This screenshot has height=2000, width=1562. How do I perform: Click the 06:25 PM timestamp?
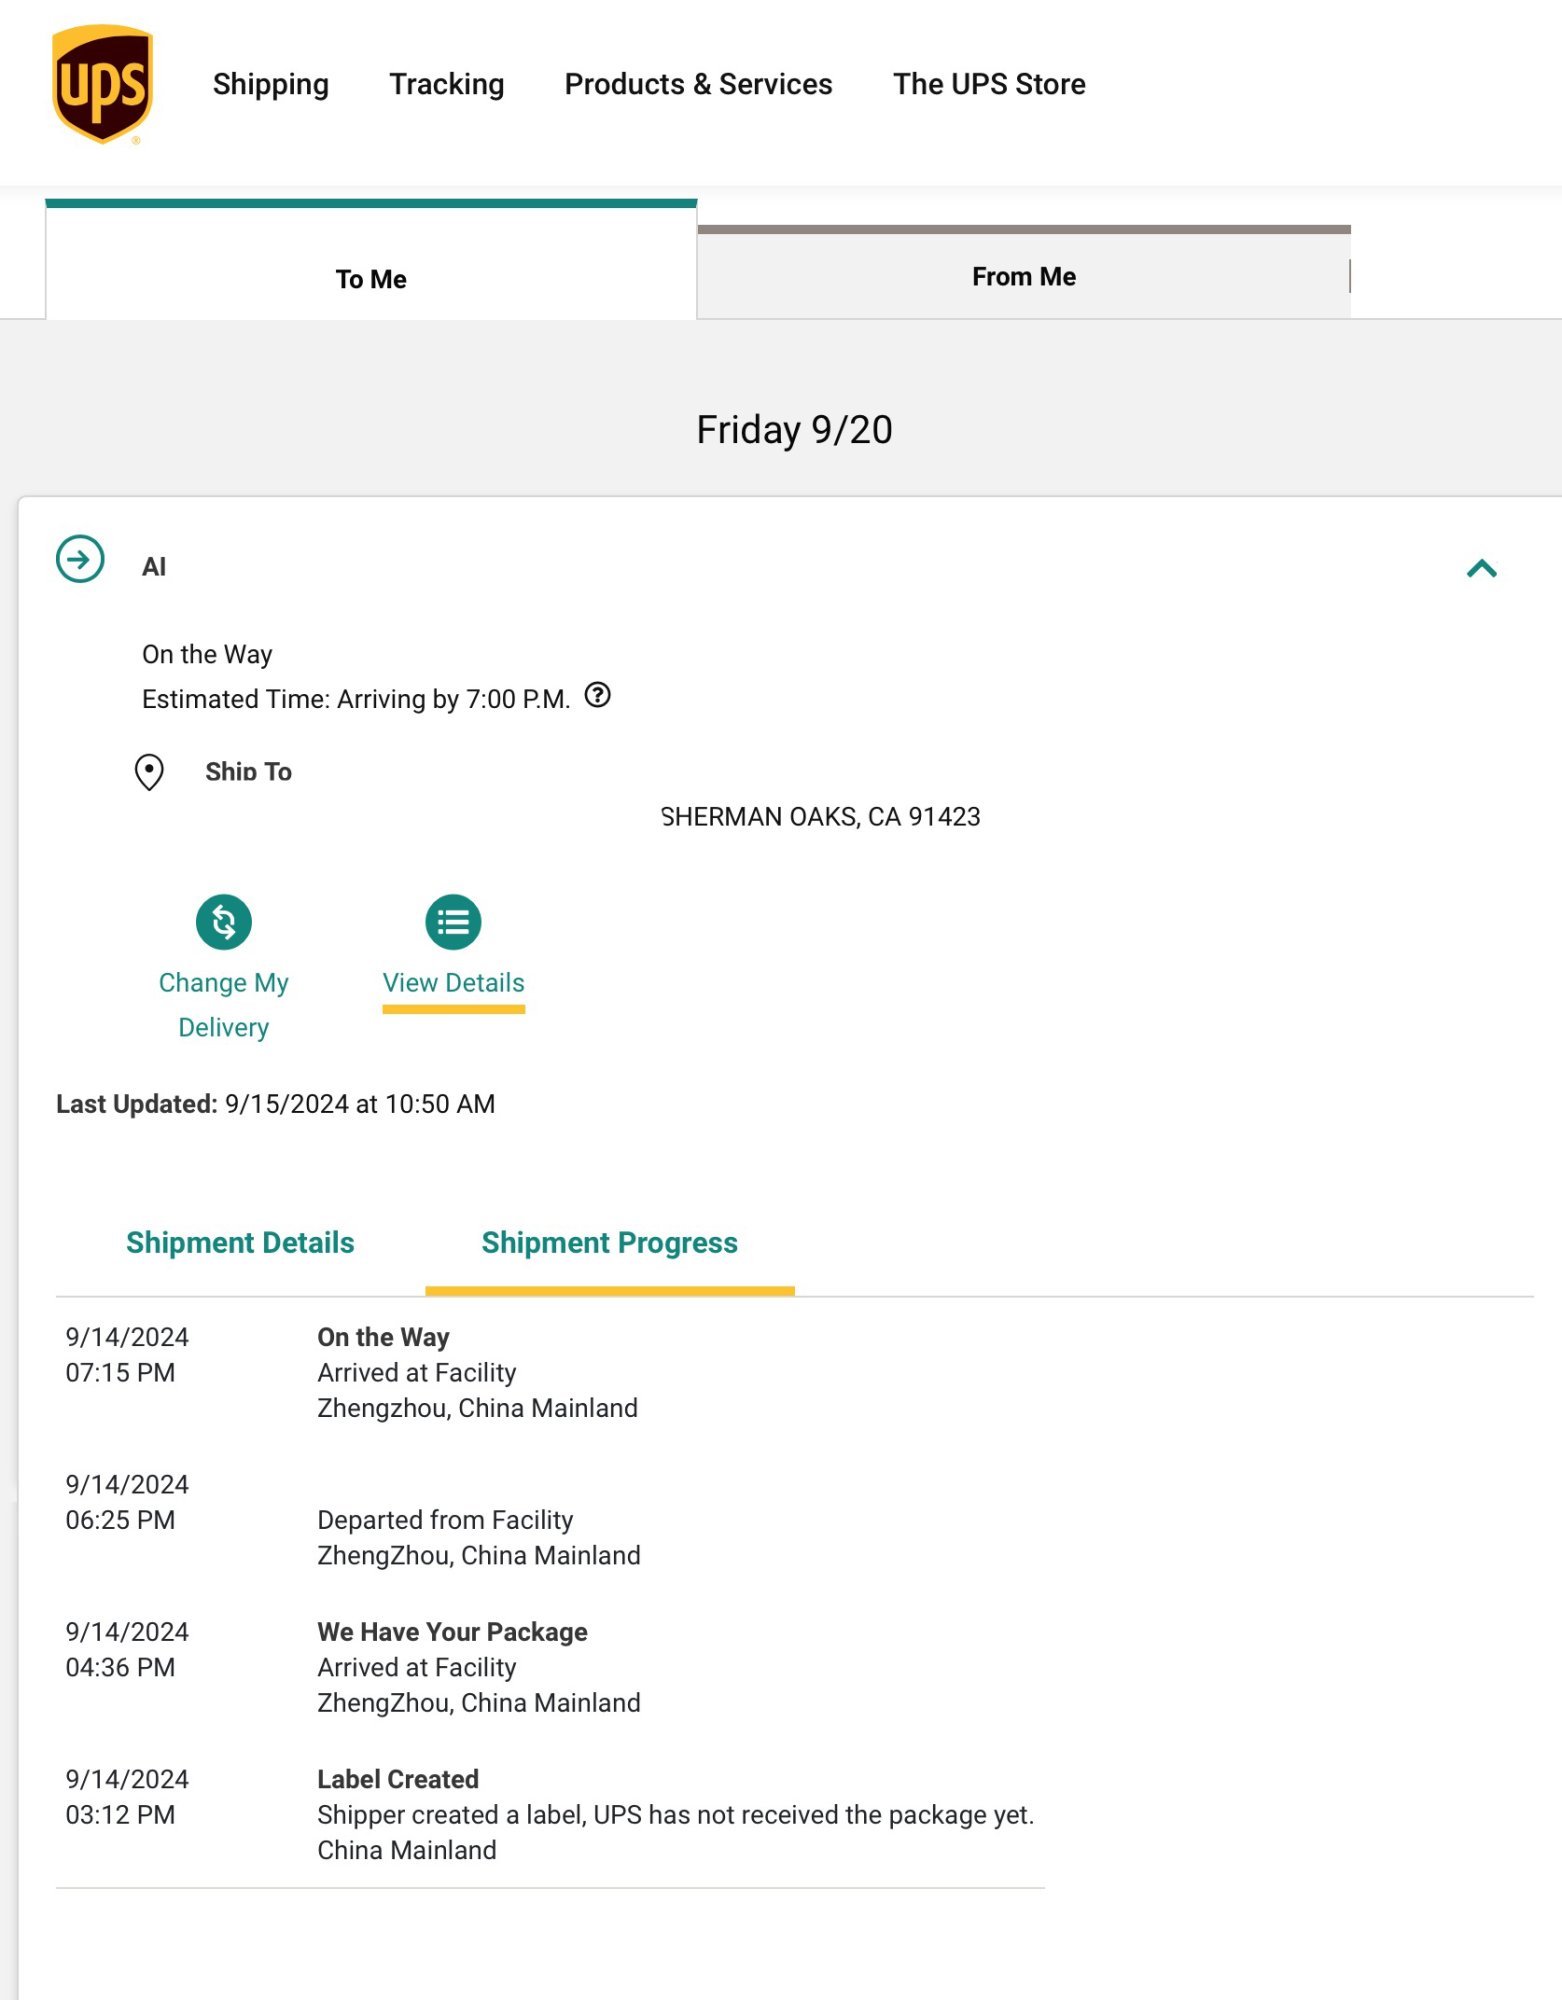pyautogui.click(x=120, y=1520)
